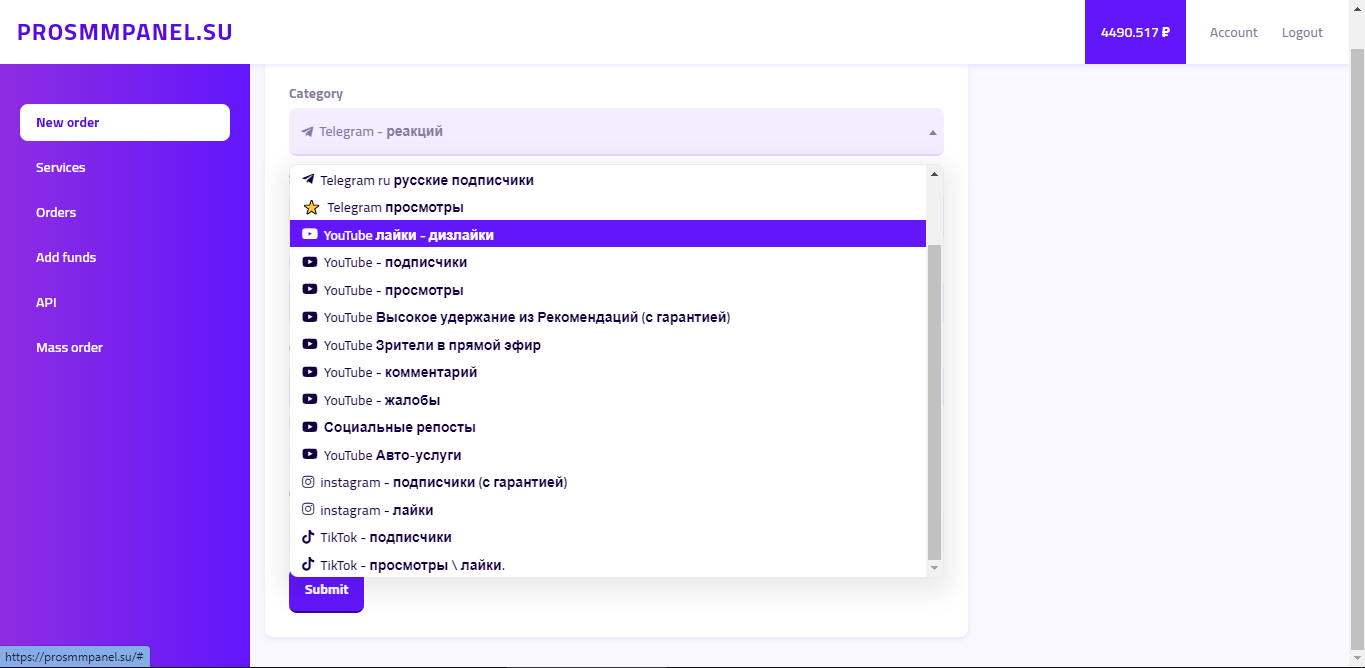1365x668 pixels.
Task: Open Account settings link
Action: click(x=1234, y=32)
